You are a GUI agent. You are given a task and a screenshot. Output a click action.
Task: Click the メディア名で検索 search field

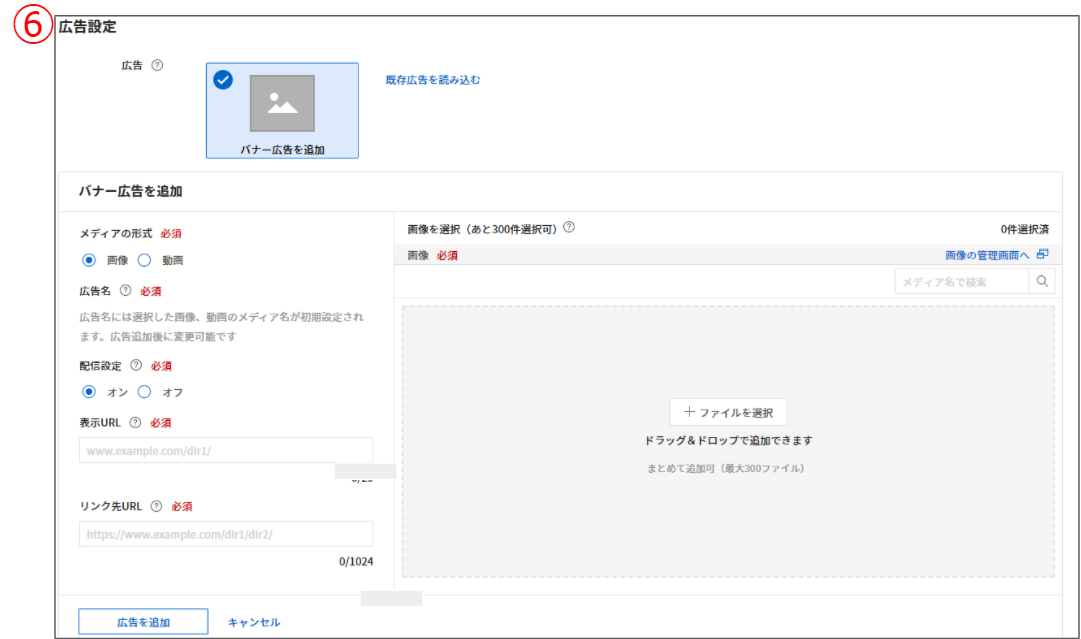(961, 282)
